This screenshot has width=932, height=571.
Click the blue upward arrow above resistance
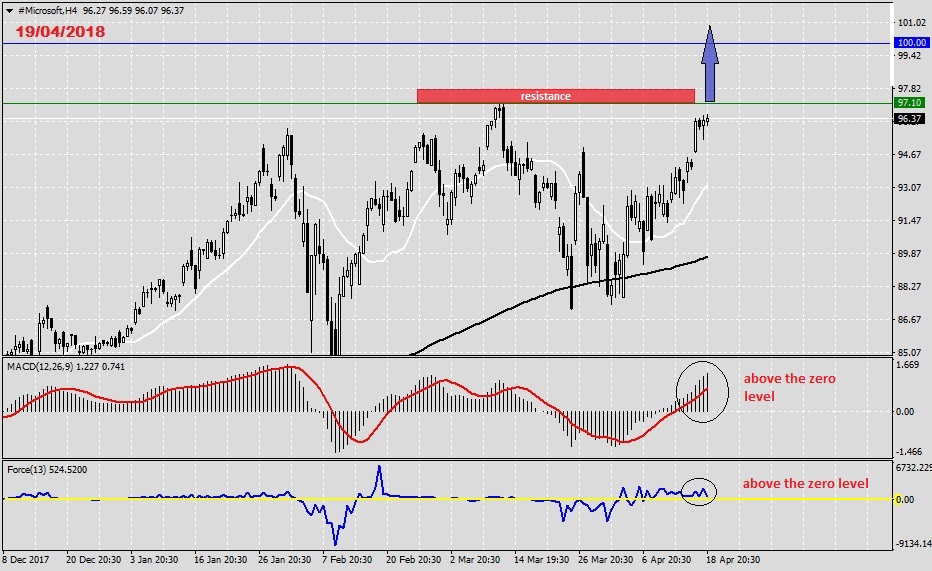click(x=710, y=64)
